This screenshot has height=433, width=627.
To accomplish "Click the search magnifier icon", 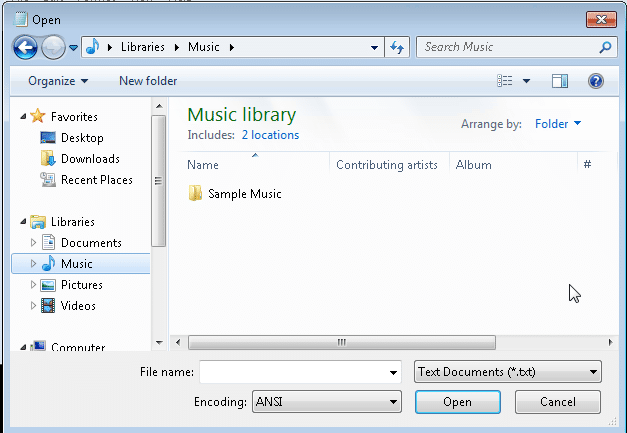I will coord(605,47).
